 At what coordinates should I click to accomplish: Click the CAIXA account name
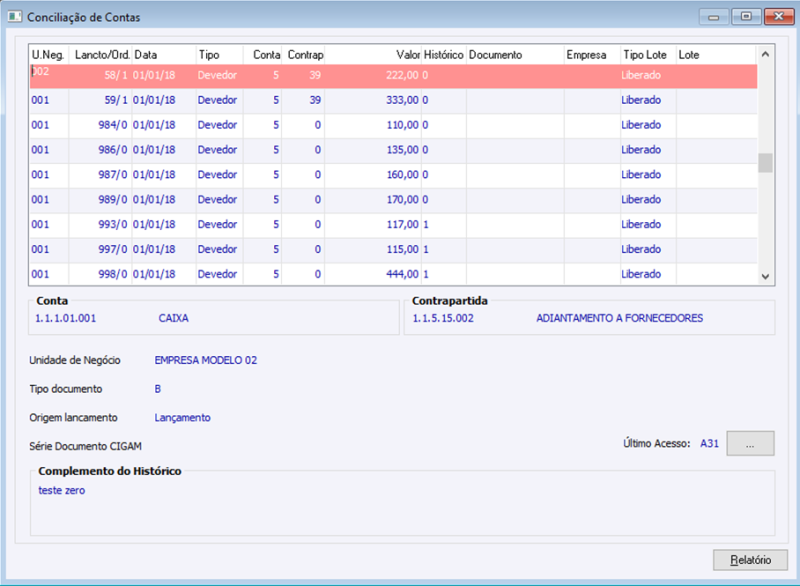[x=173, y=318]
